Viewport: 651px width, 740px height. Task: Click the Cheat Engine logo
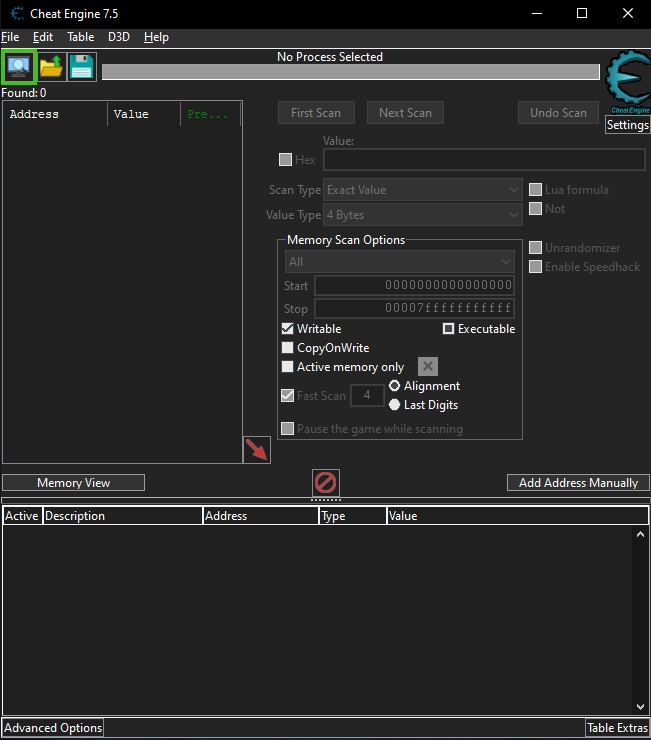click(628, 83)
